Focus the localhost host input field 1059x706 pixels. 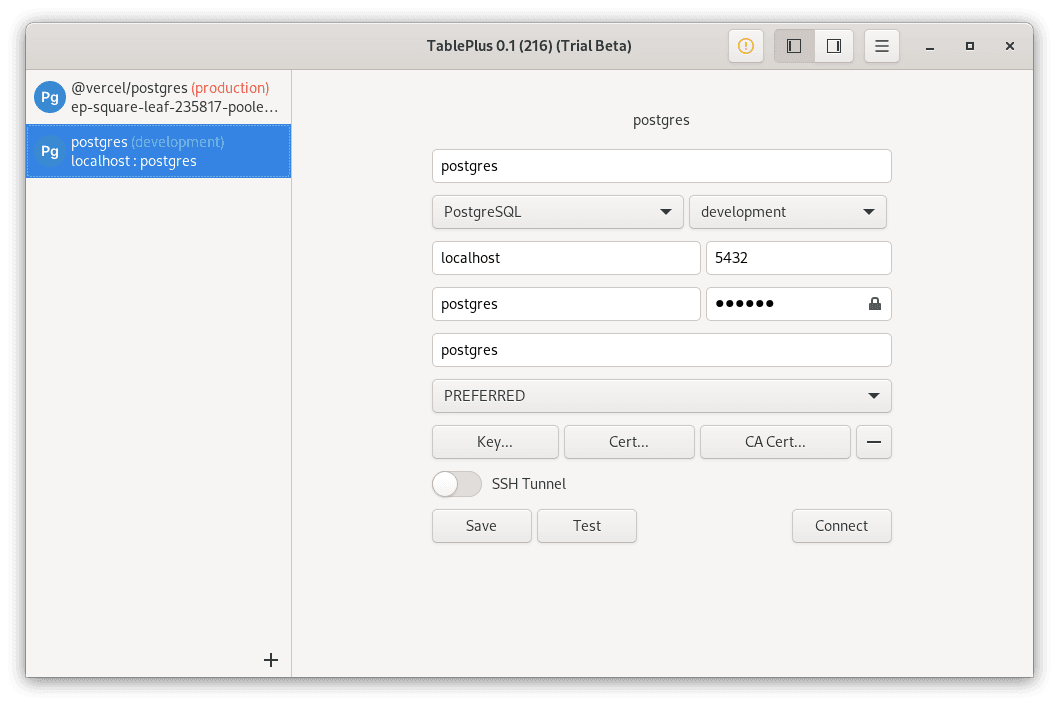tap(566, 258)
